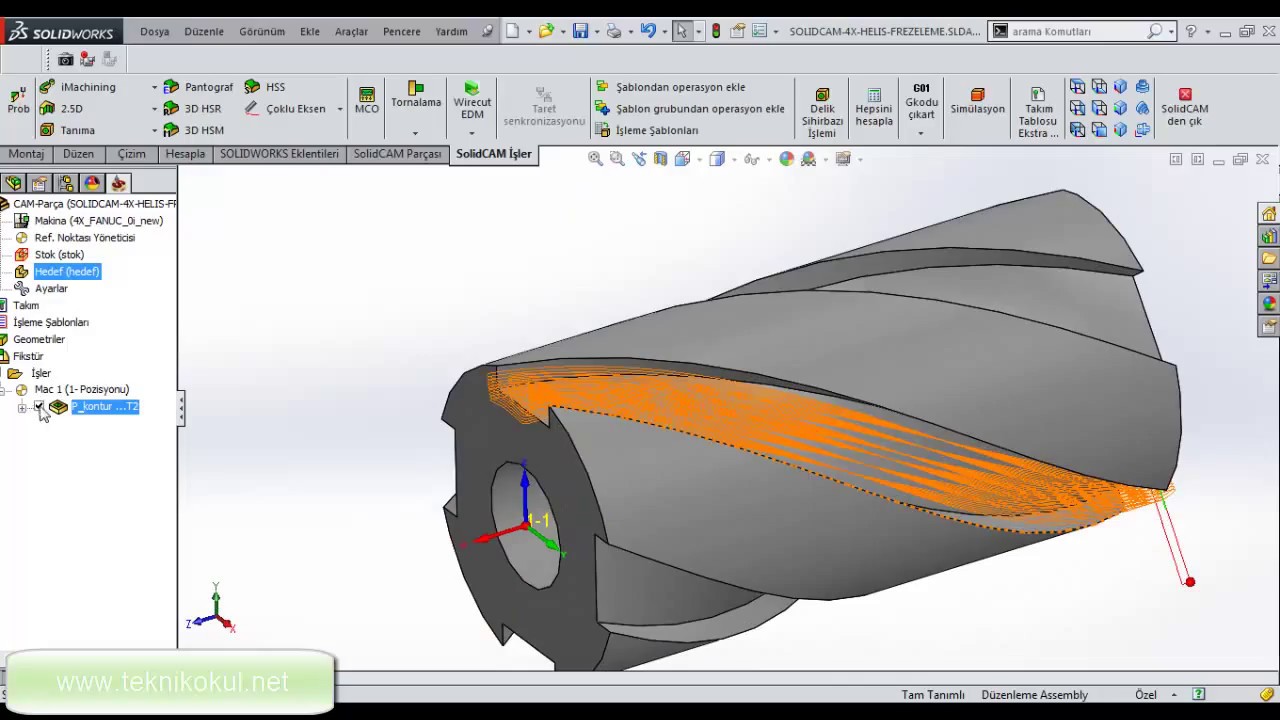Open the Çoklu Eksen multi-axis tool
Image resolution: width=1280 pixels, height=720 pixels.
[x=285, y=109]
